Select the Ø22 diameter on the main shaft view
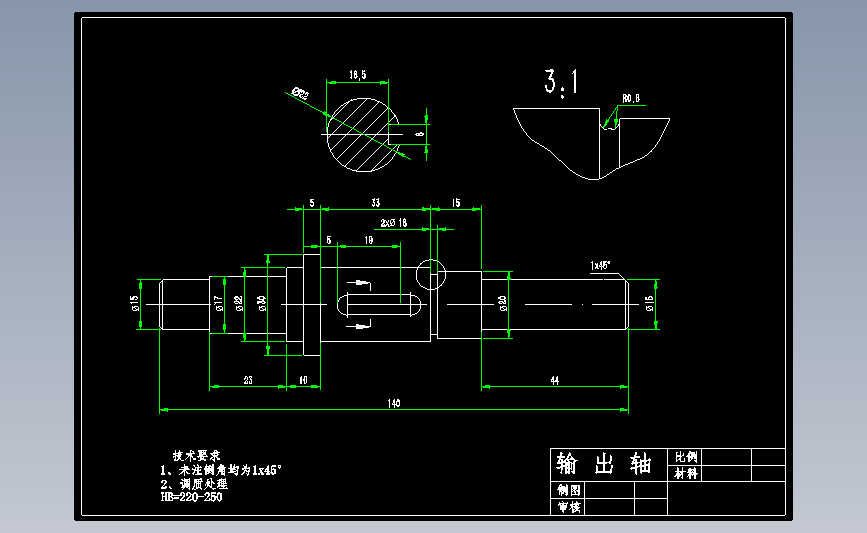867x533 pixels. 239,304
